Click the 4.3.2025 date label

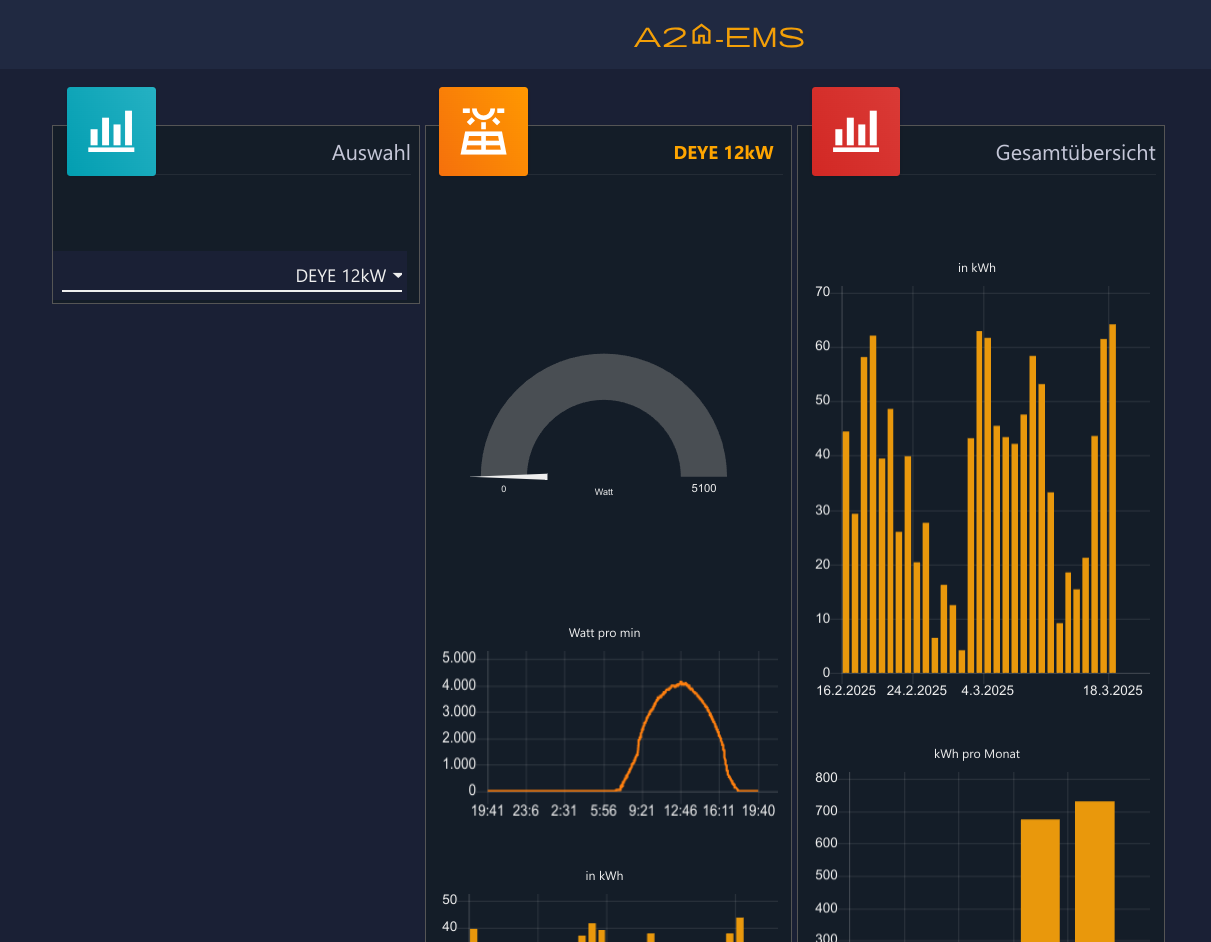988,691
